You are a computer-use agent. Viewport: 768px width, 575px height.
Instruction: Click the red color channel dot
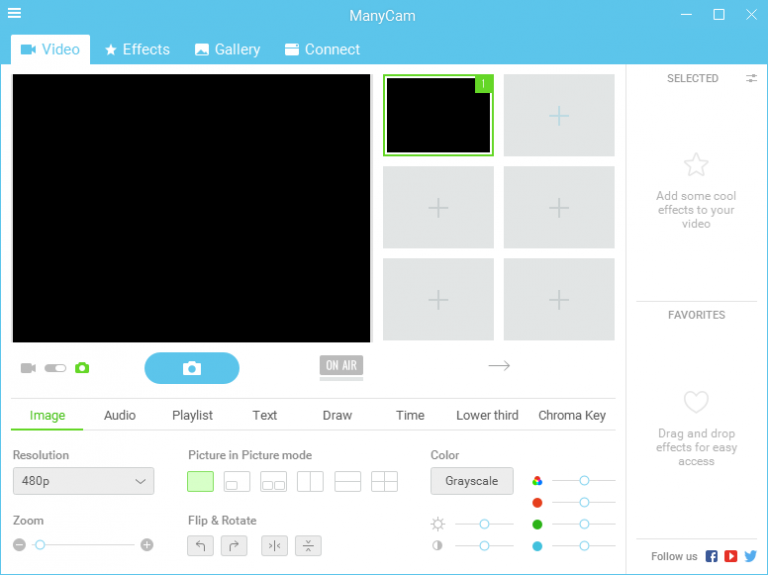click(537, 503)
